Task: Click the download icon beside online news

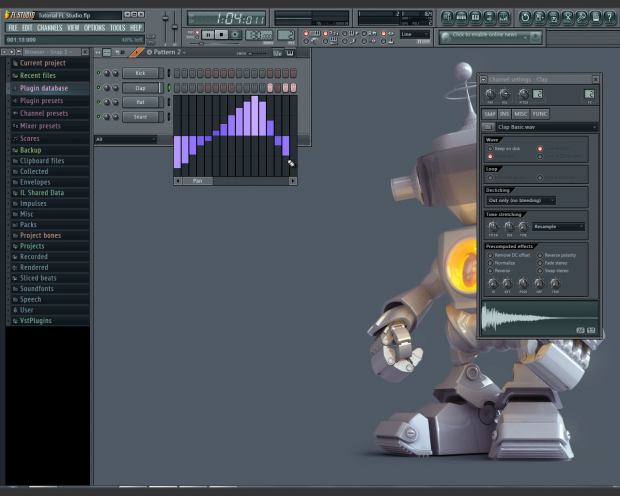Action: pos(535,37)
